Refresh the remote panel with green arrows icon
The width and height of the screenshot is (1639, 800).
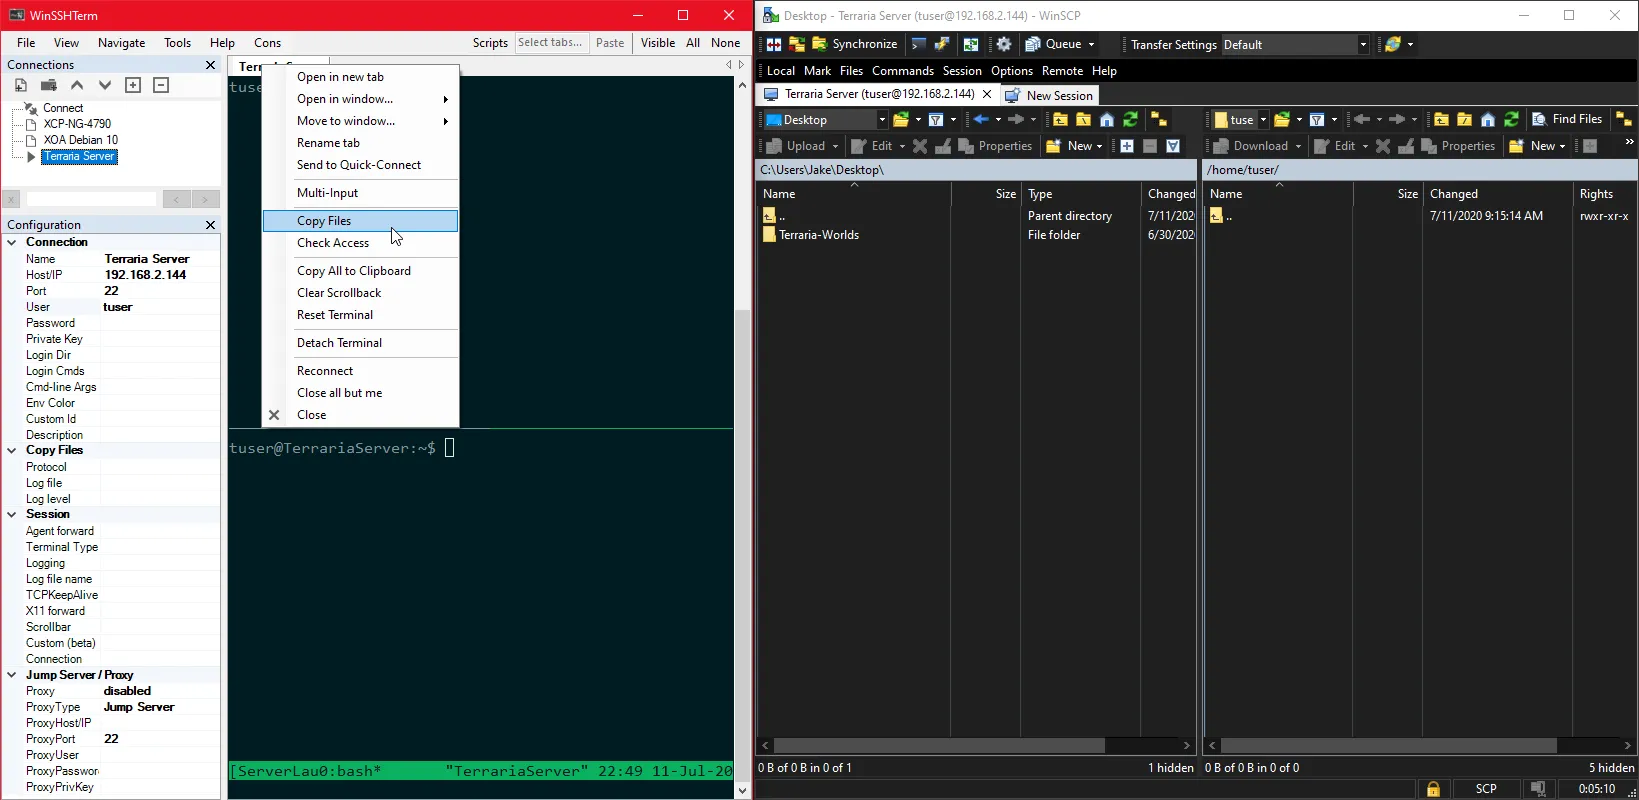[x=1511, y=120]
